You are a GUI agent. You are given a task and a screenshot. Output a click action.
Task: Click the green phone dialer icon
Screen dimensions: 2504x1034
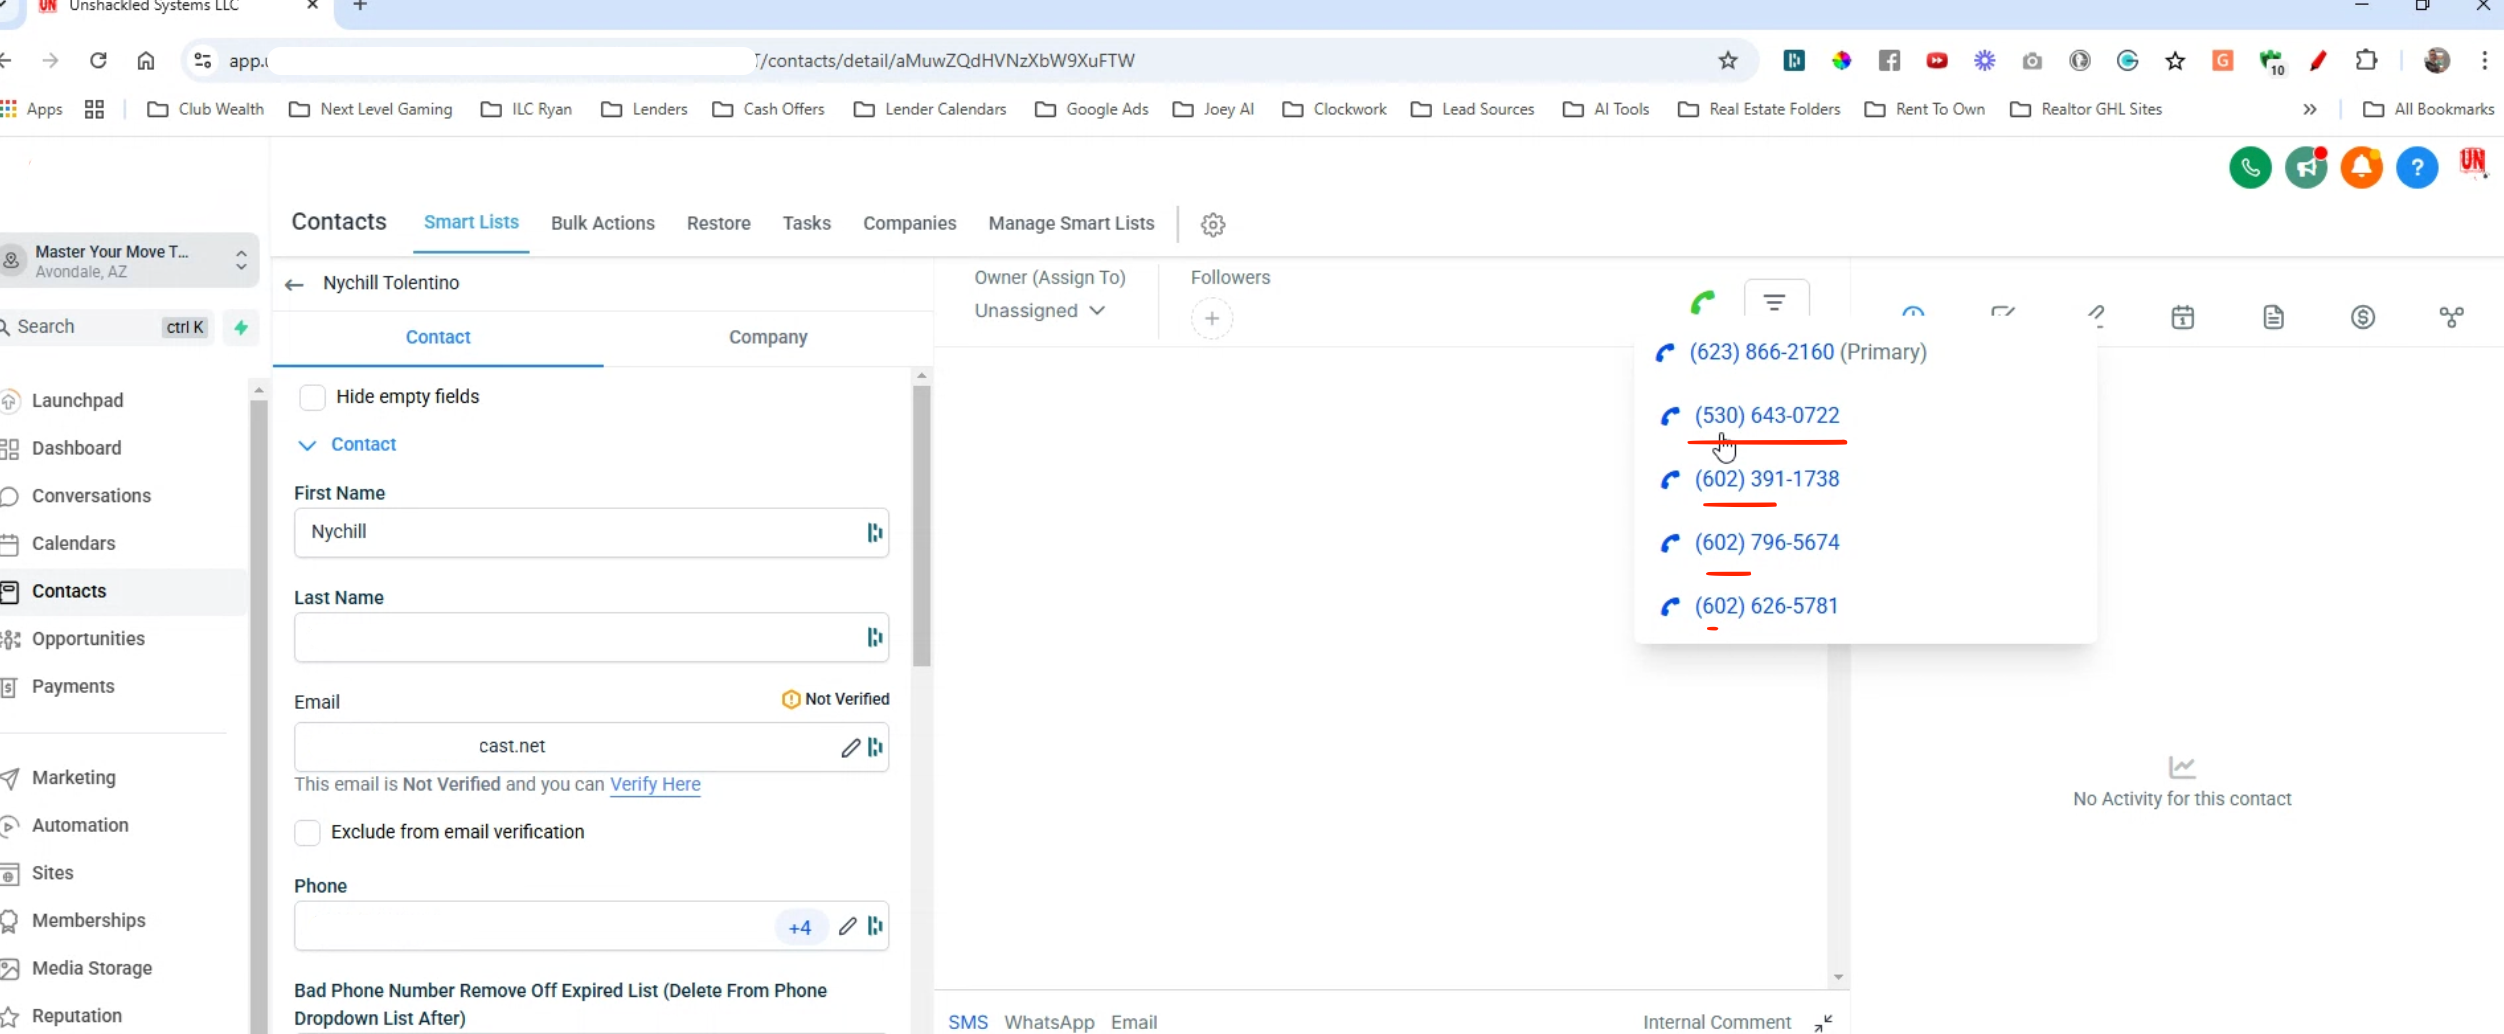tap(2249, 168)
